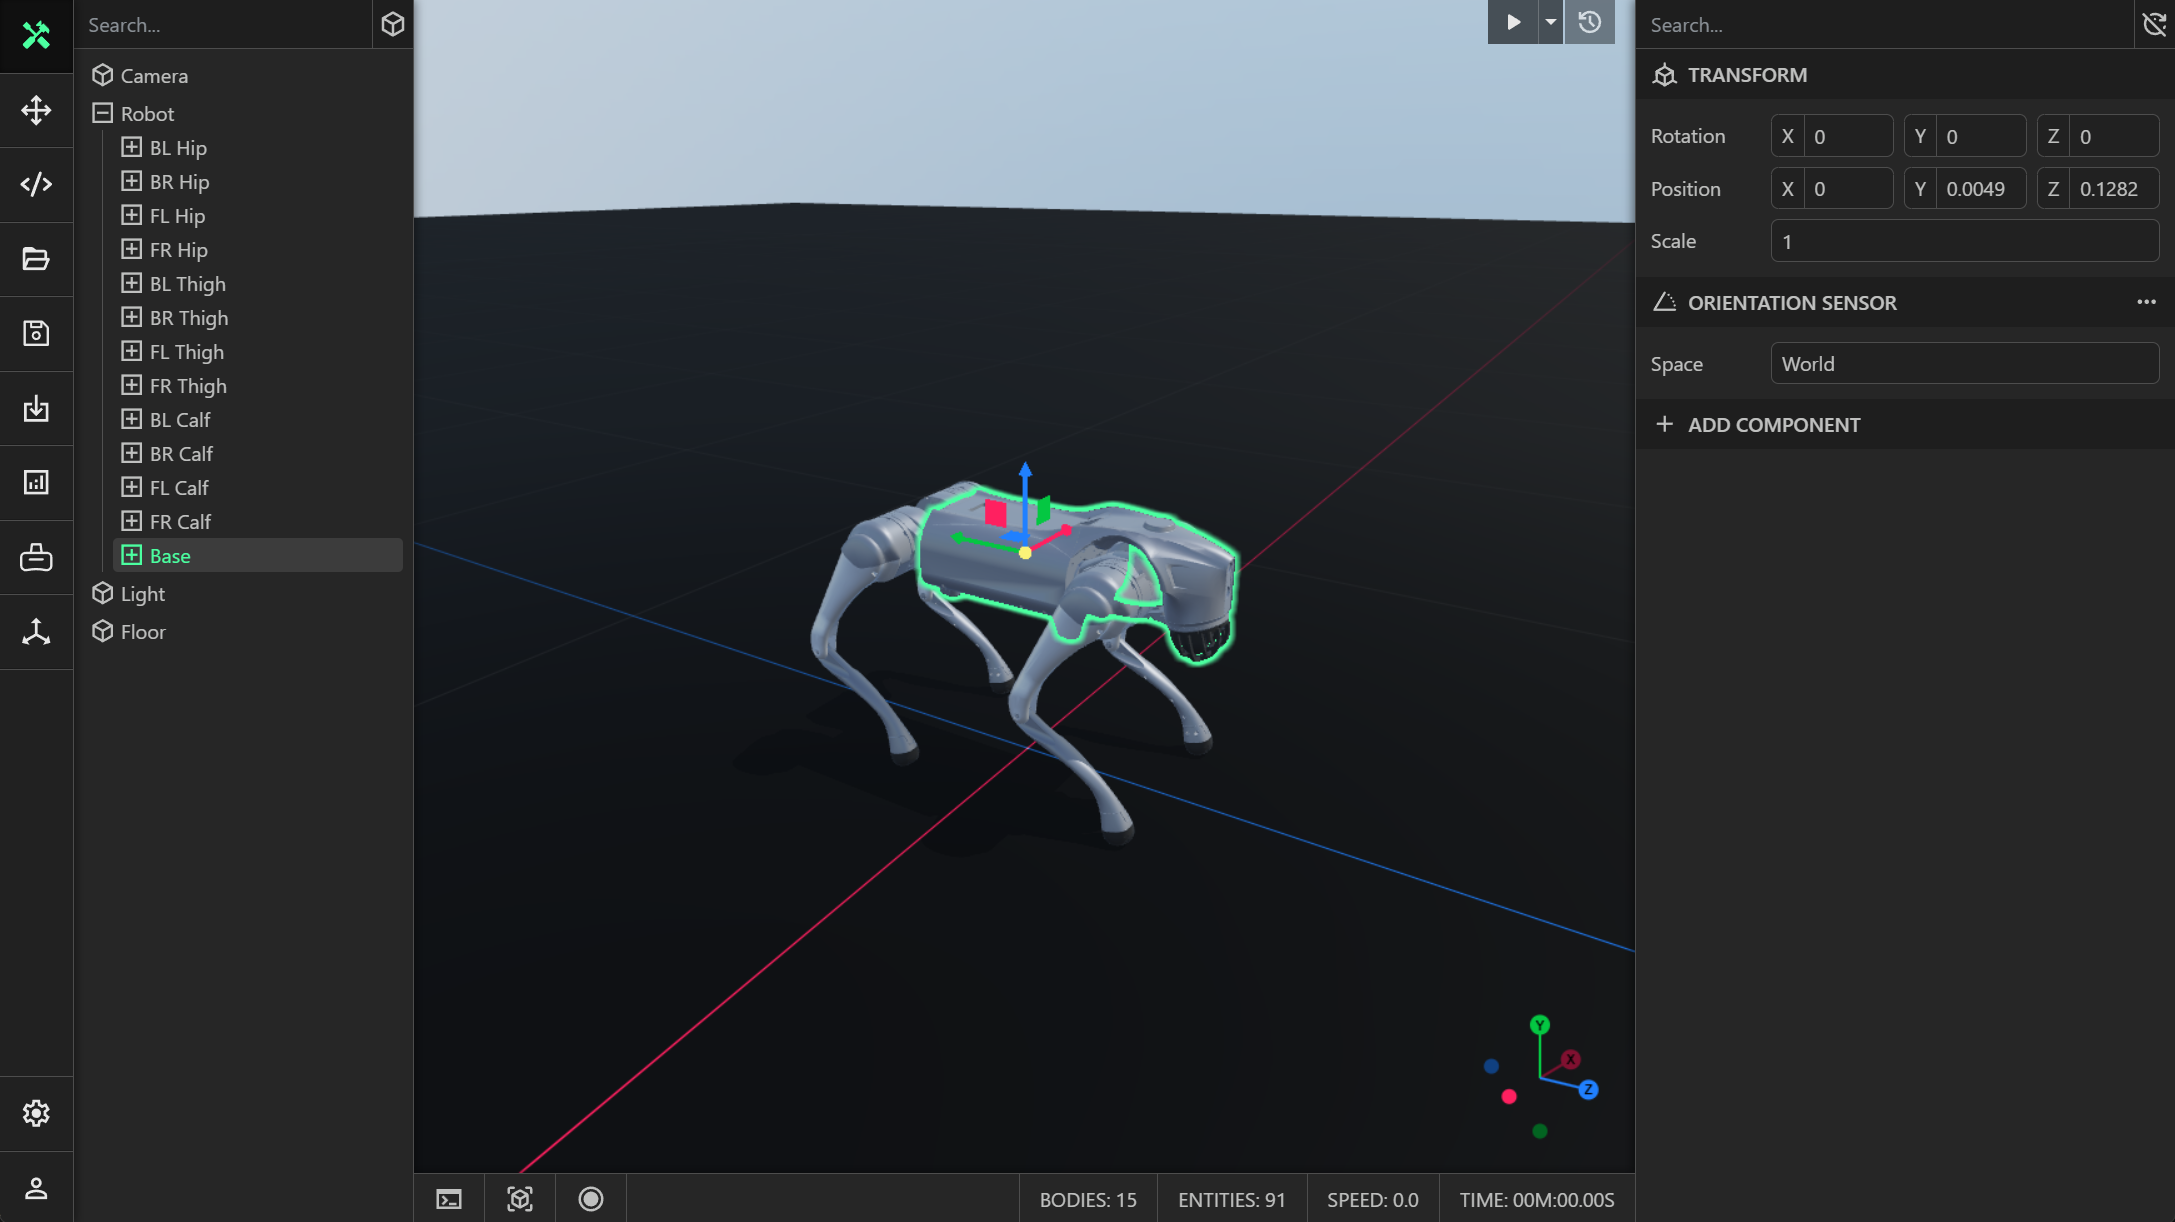Select FL Thigh in the hierarchy
The width and height of the screenshot is (2175, 1222).
pos(187,352)
